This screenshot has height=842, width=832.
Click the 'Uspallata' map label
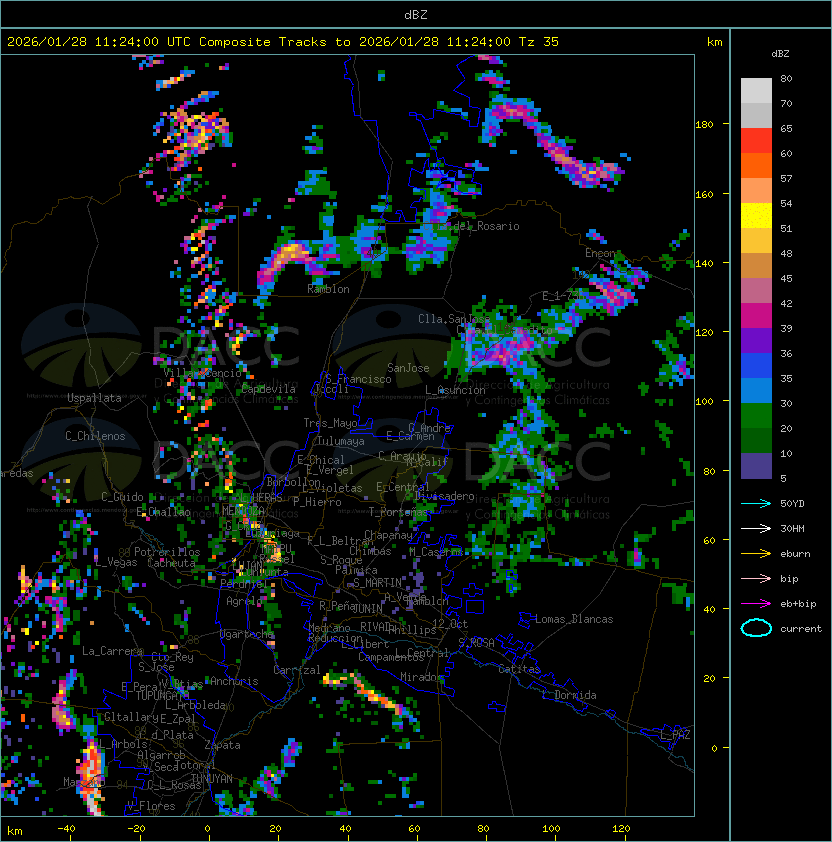94,398
